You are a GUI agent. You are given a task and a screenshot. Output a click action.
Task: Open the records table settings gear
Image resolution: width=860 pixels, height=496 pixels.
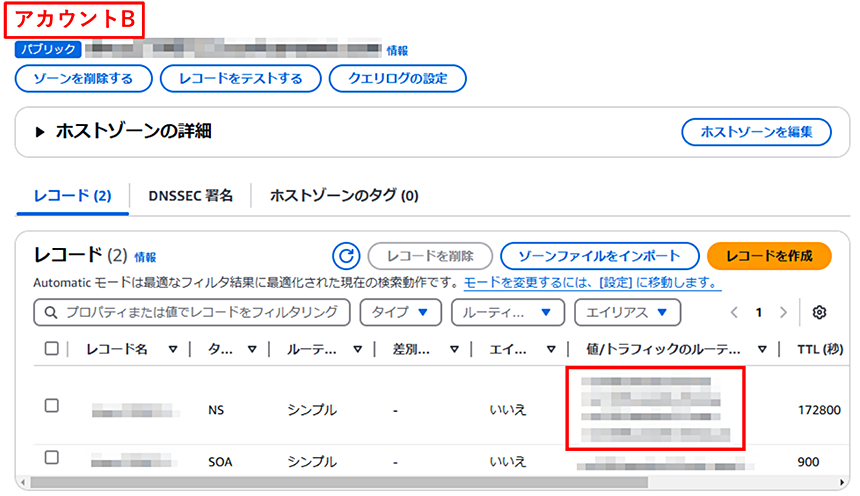(819, 312)
